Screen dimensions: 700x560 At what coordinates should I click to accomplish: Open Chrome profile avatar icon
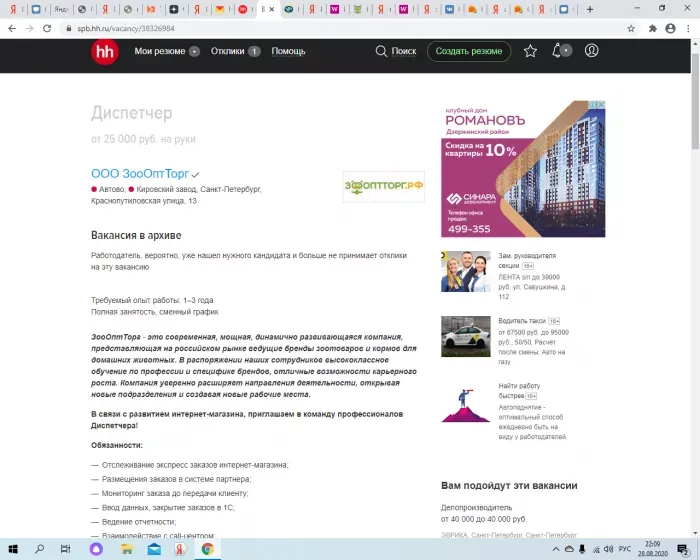pyautogui.click(x=670, y=29)
